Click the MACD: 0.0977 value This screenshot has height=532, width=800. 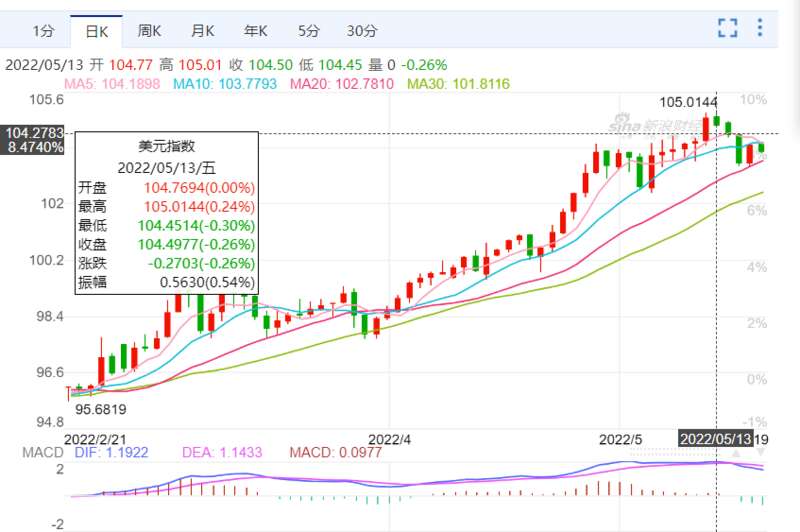[x=335, y=452]
